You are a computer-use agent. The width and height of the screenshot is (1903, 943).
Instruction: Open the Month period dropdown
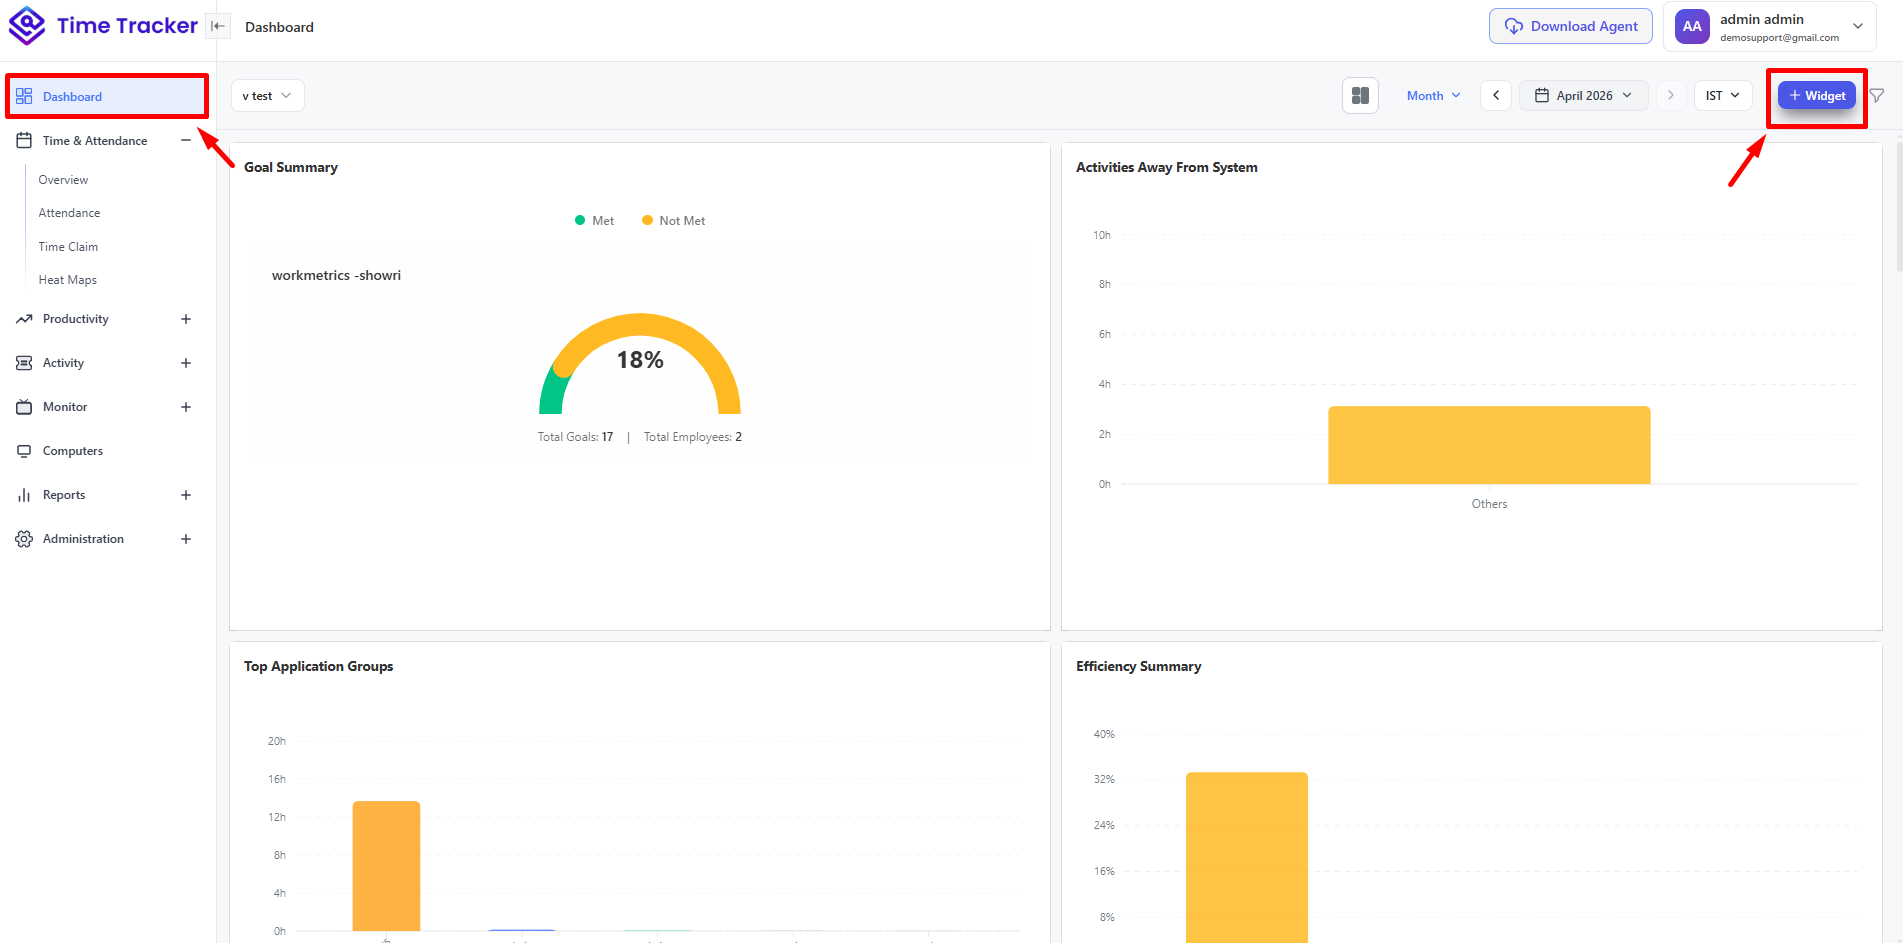click(x=1433, y=96)
